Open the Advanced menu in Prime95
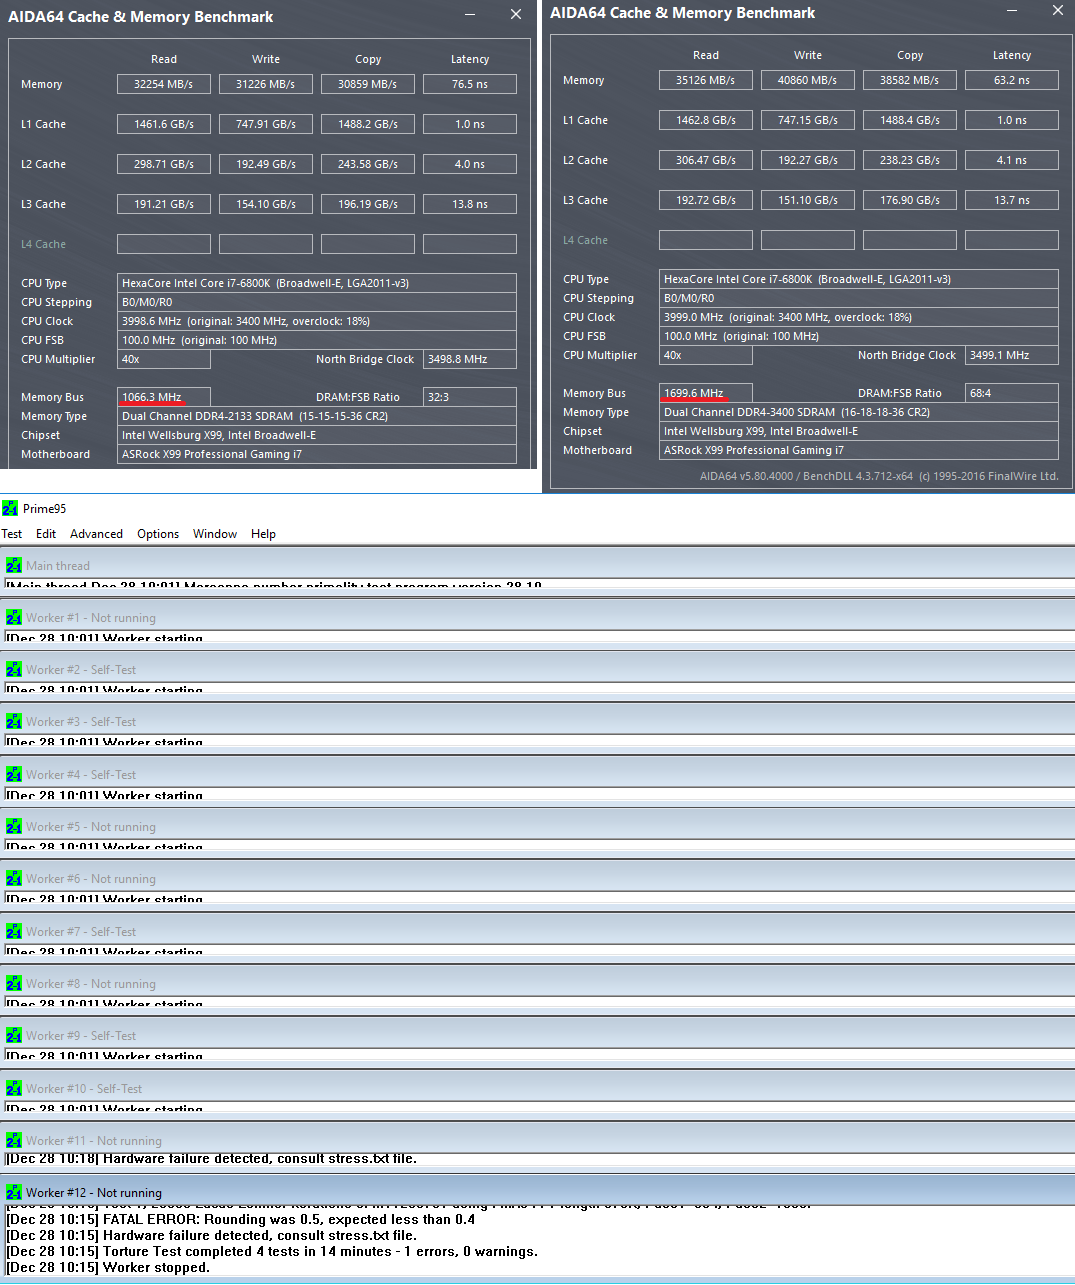Viewport: 1075px width, 1285px height. pyautogui.click(x=96, y=534)
